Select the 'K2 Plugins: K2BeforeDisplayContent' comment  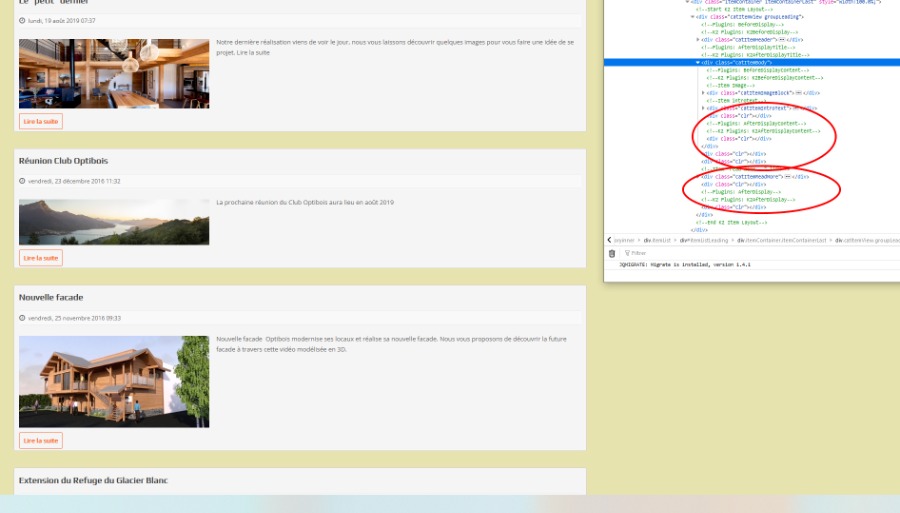765,77
